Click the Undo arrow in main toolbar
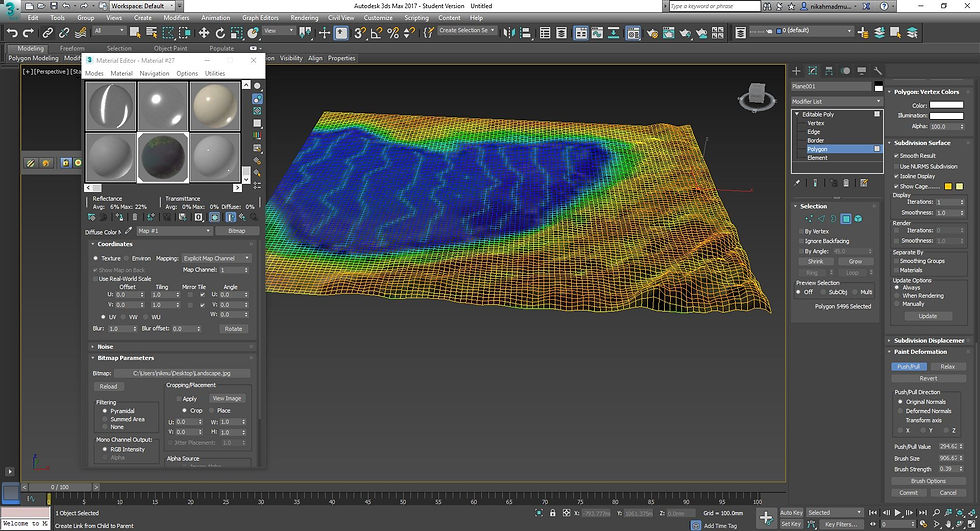 coord(12,33)
